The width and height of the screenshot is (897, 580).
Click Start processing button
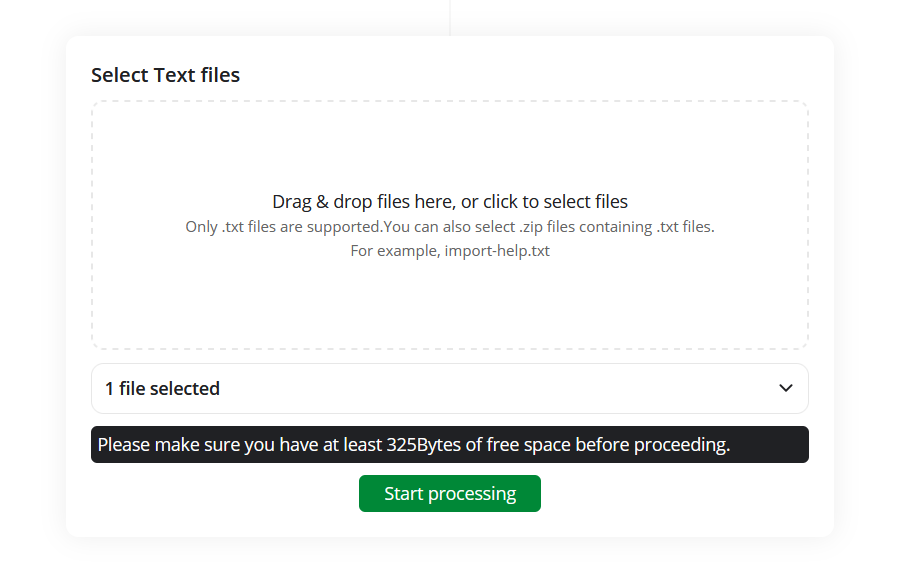(x=450, y=494)
